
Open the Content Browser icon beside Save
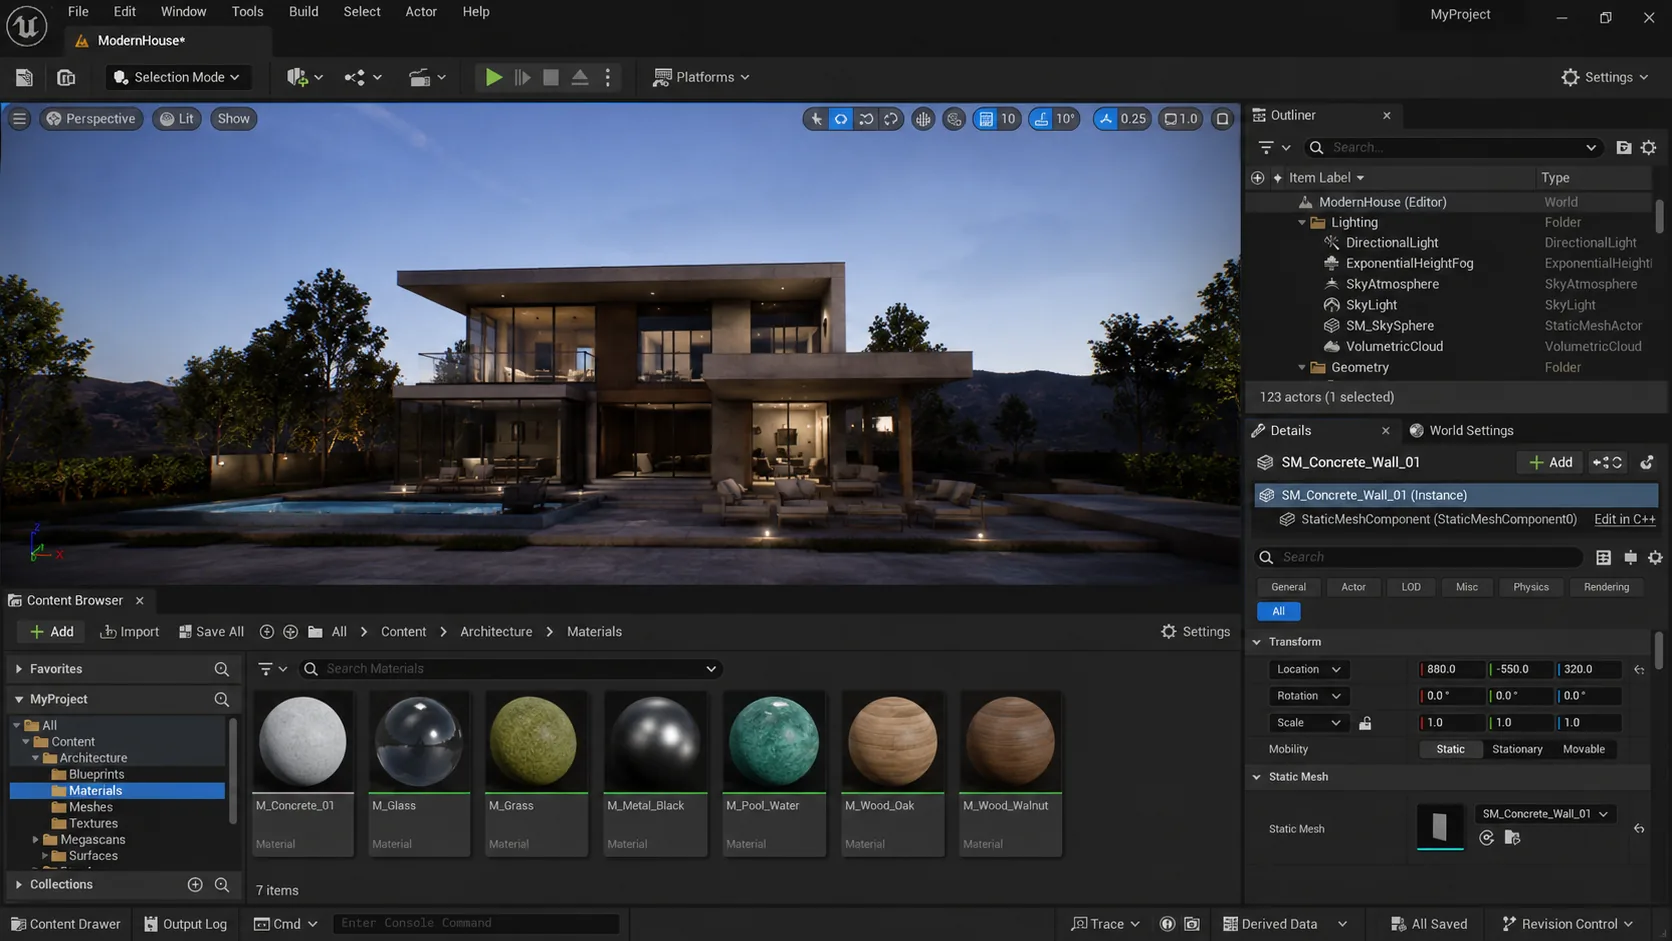click(66, 77)
